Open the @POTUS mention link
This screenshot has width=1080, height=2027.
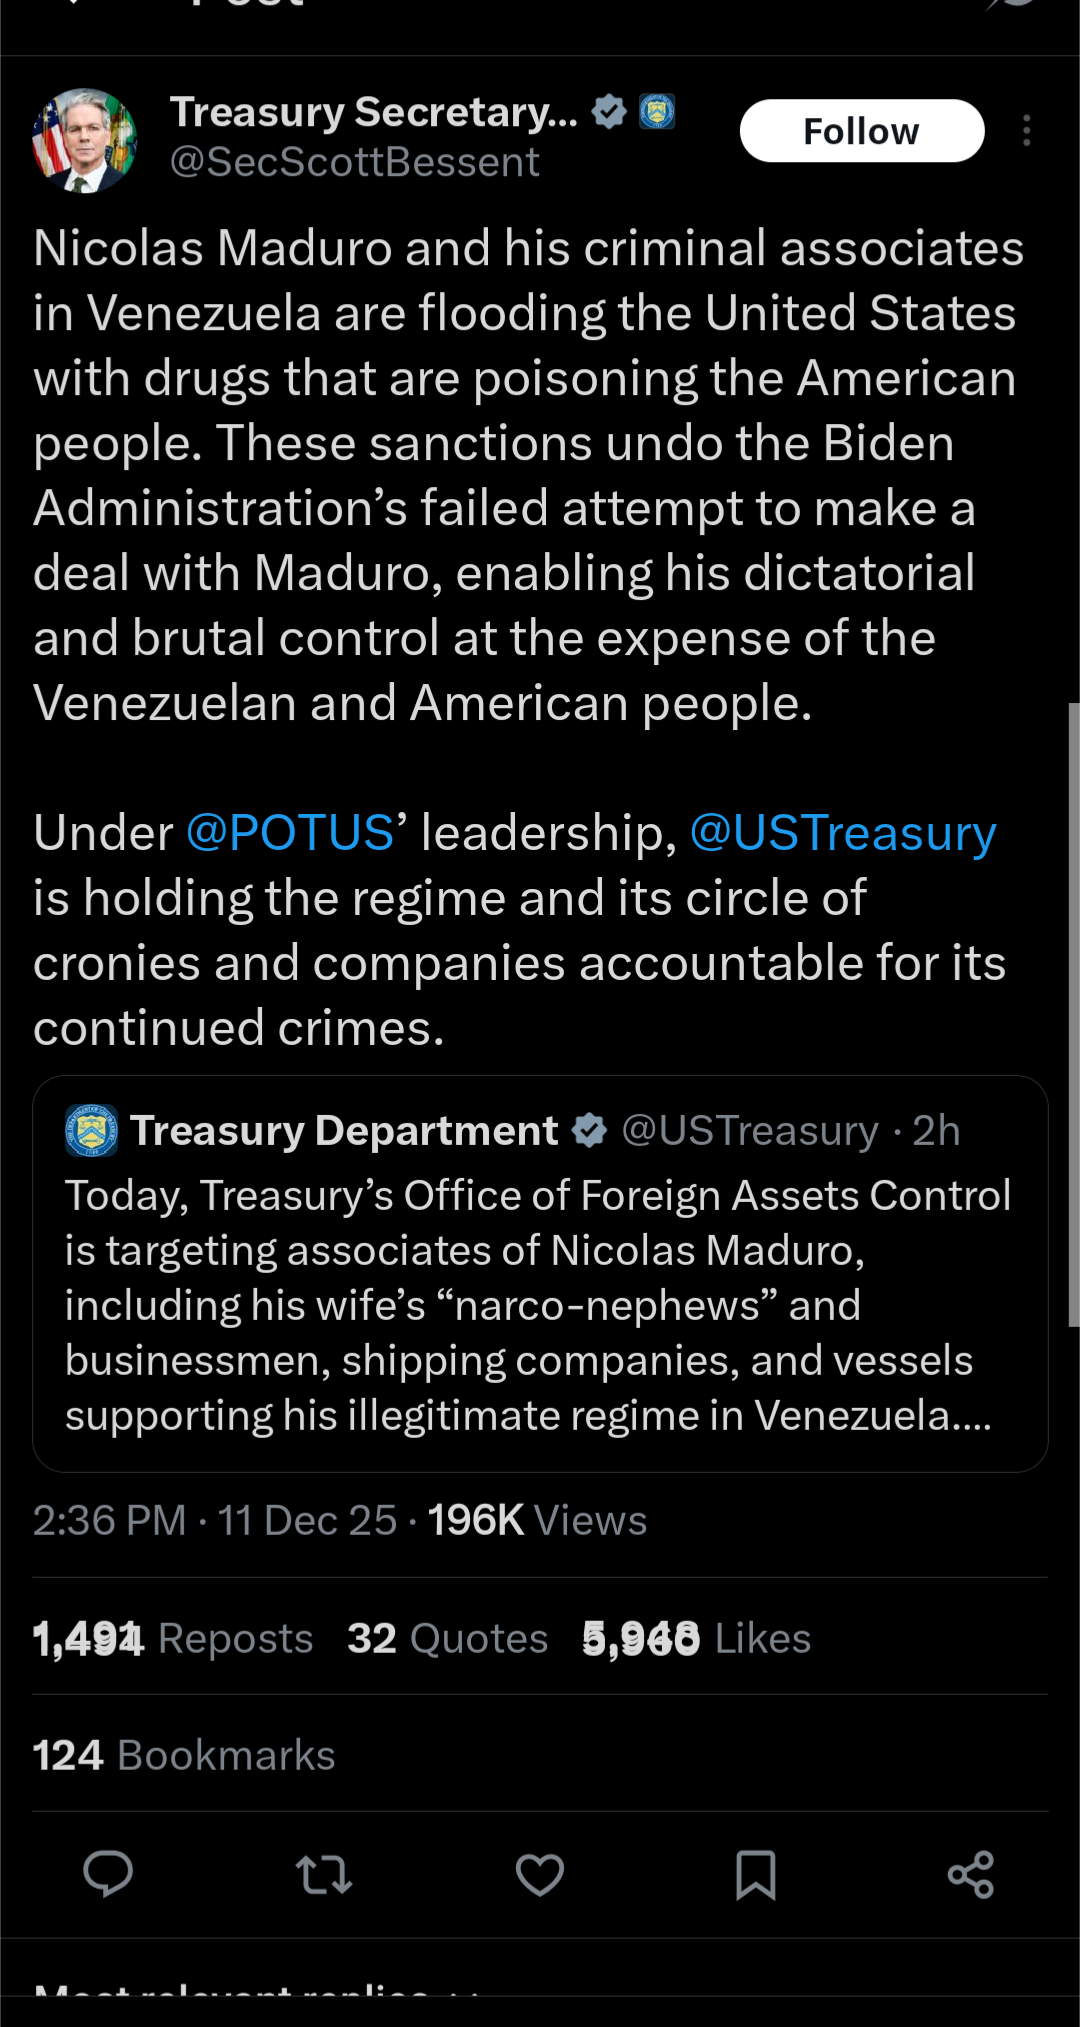(x=290, y=833)
